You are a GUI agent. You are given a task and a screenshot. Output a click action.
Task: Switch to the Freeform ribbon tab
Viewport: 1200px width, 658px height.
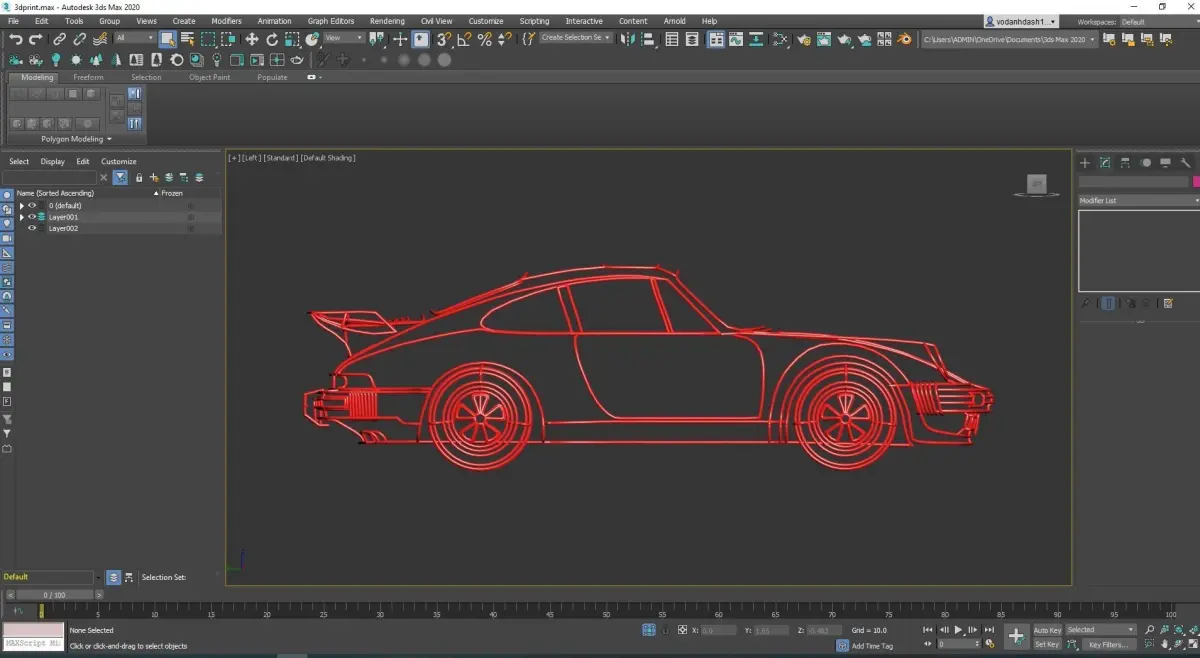[x=88, y=77]
